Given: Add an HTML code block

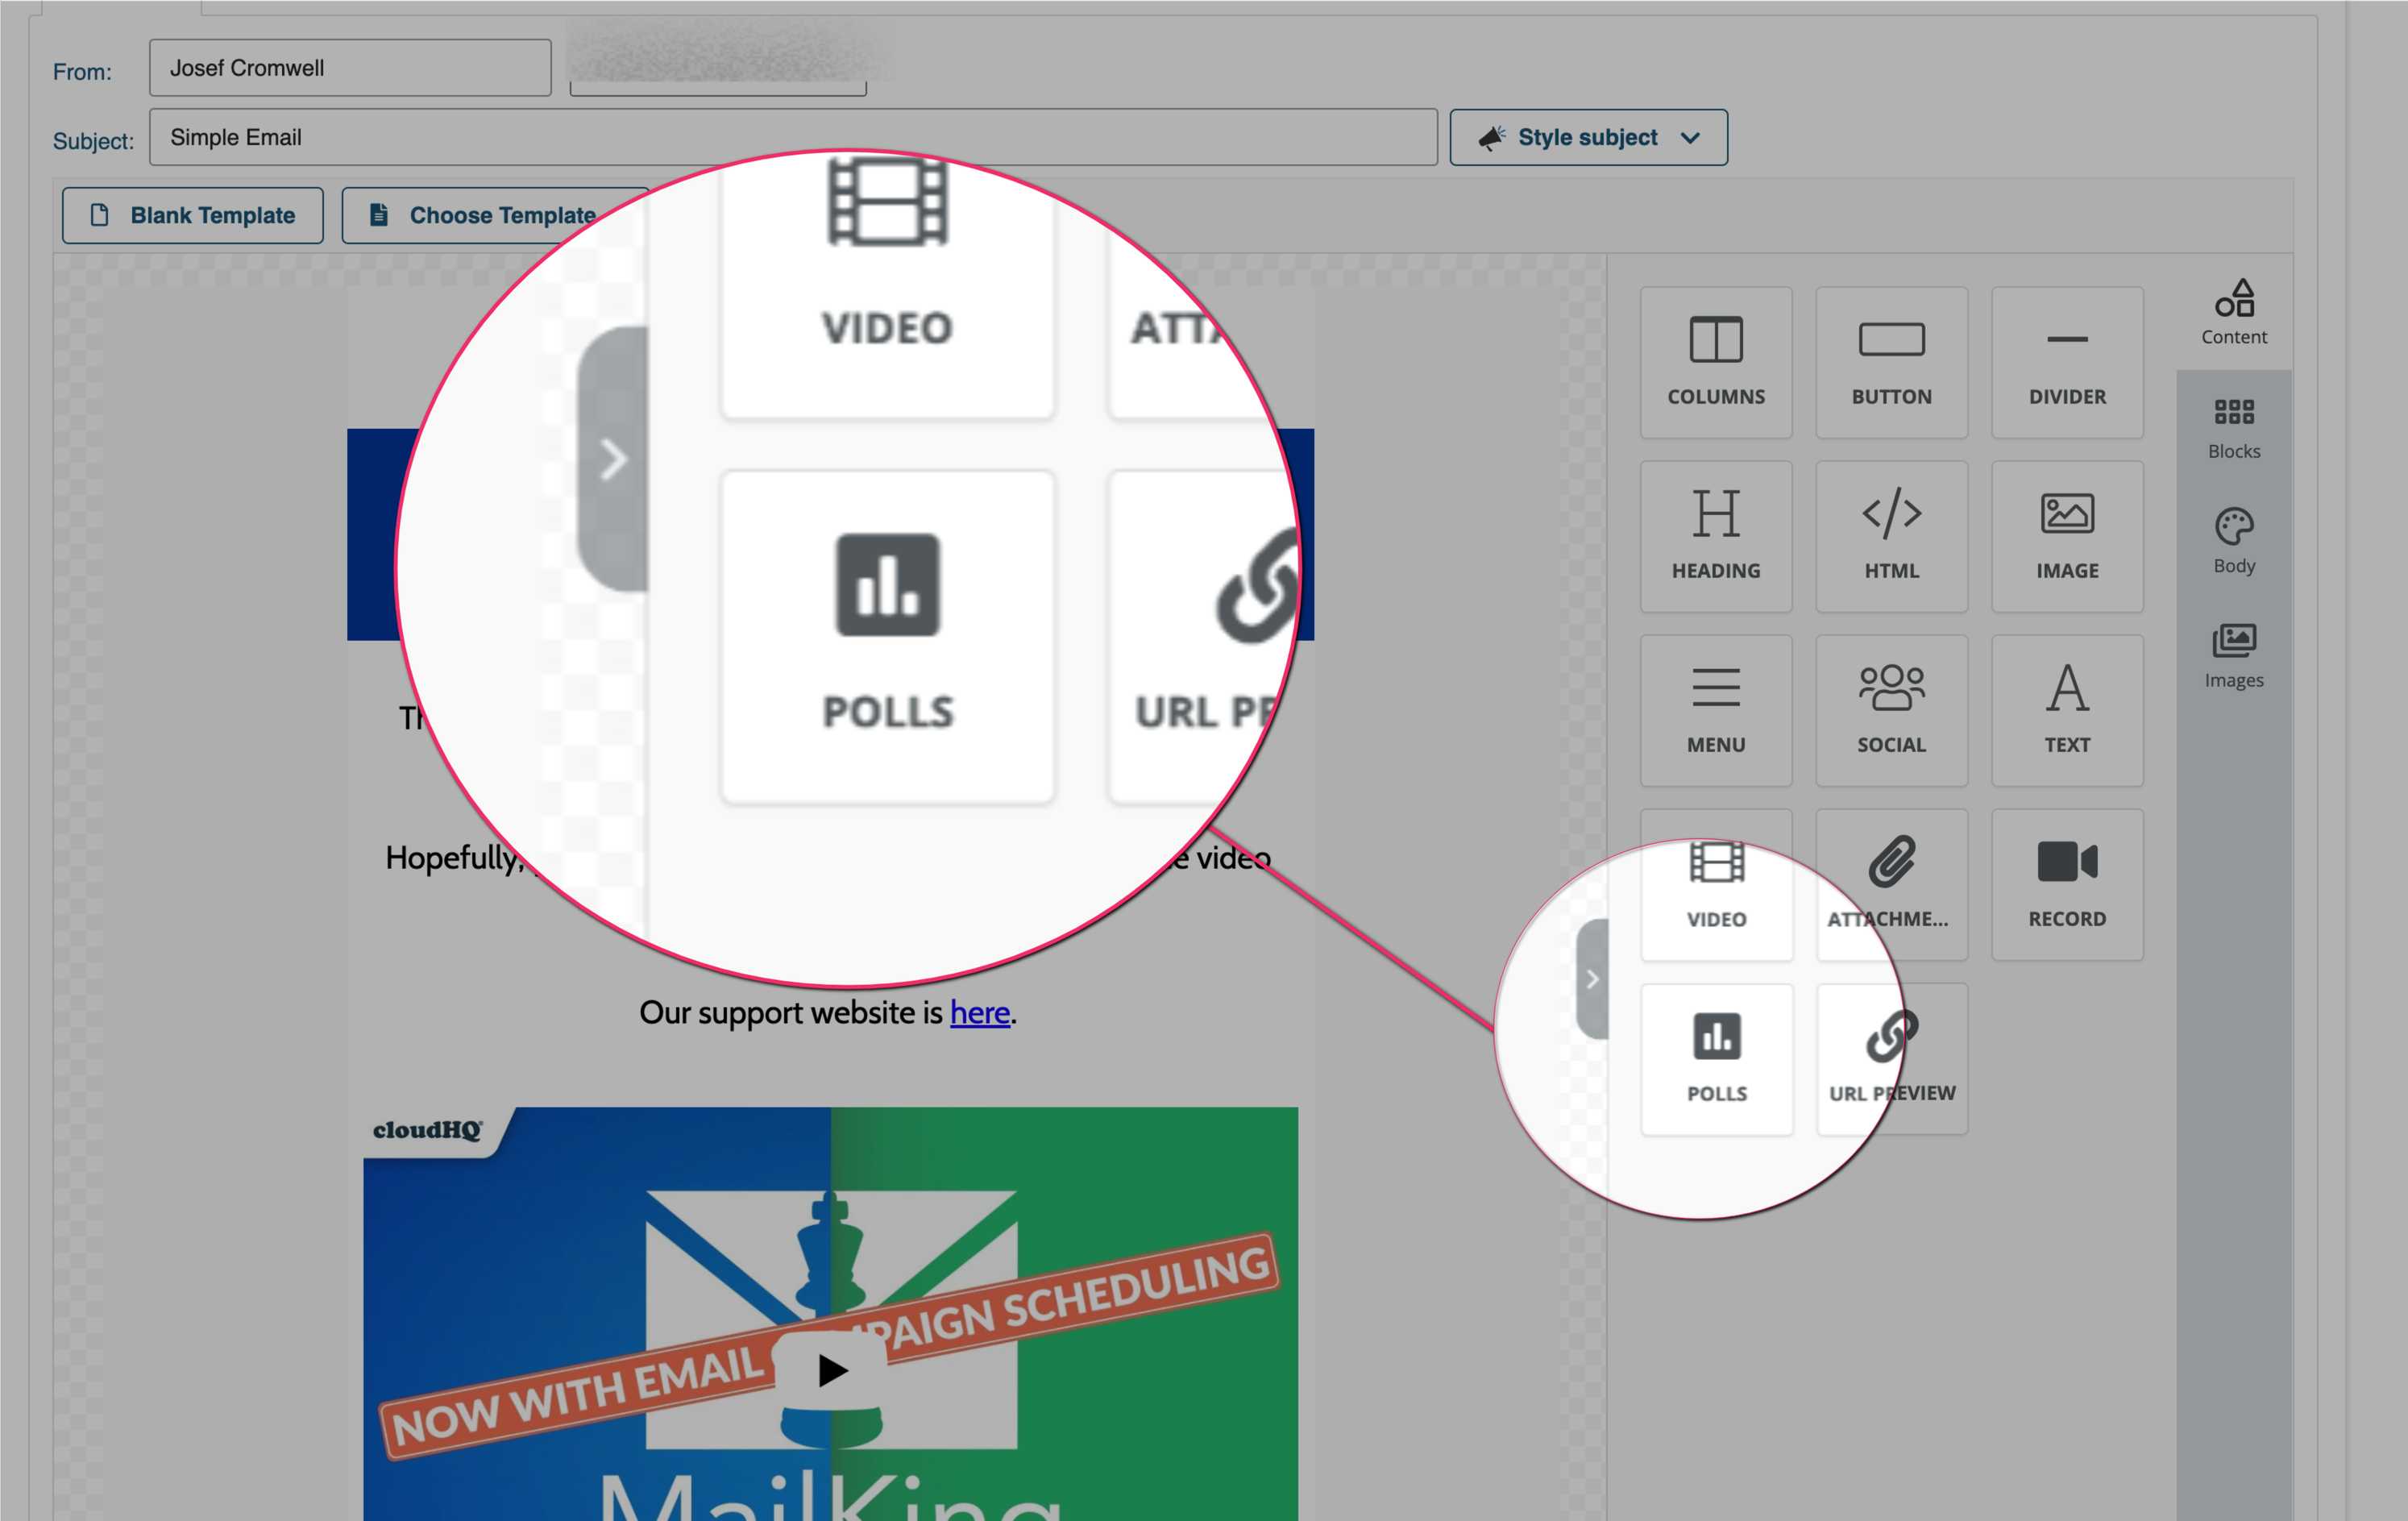Looking at the screenshot, I should click(1891, 536).
